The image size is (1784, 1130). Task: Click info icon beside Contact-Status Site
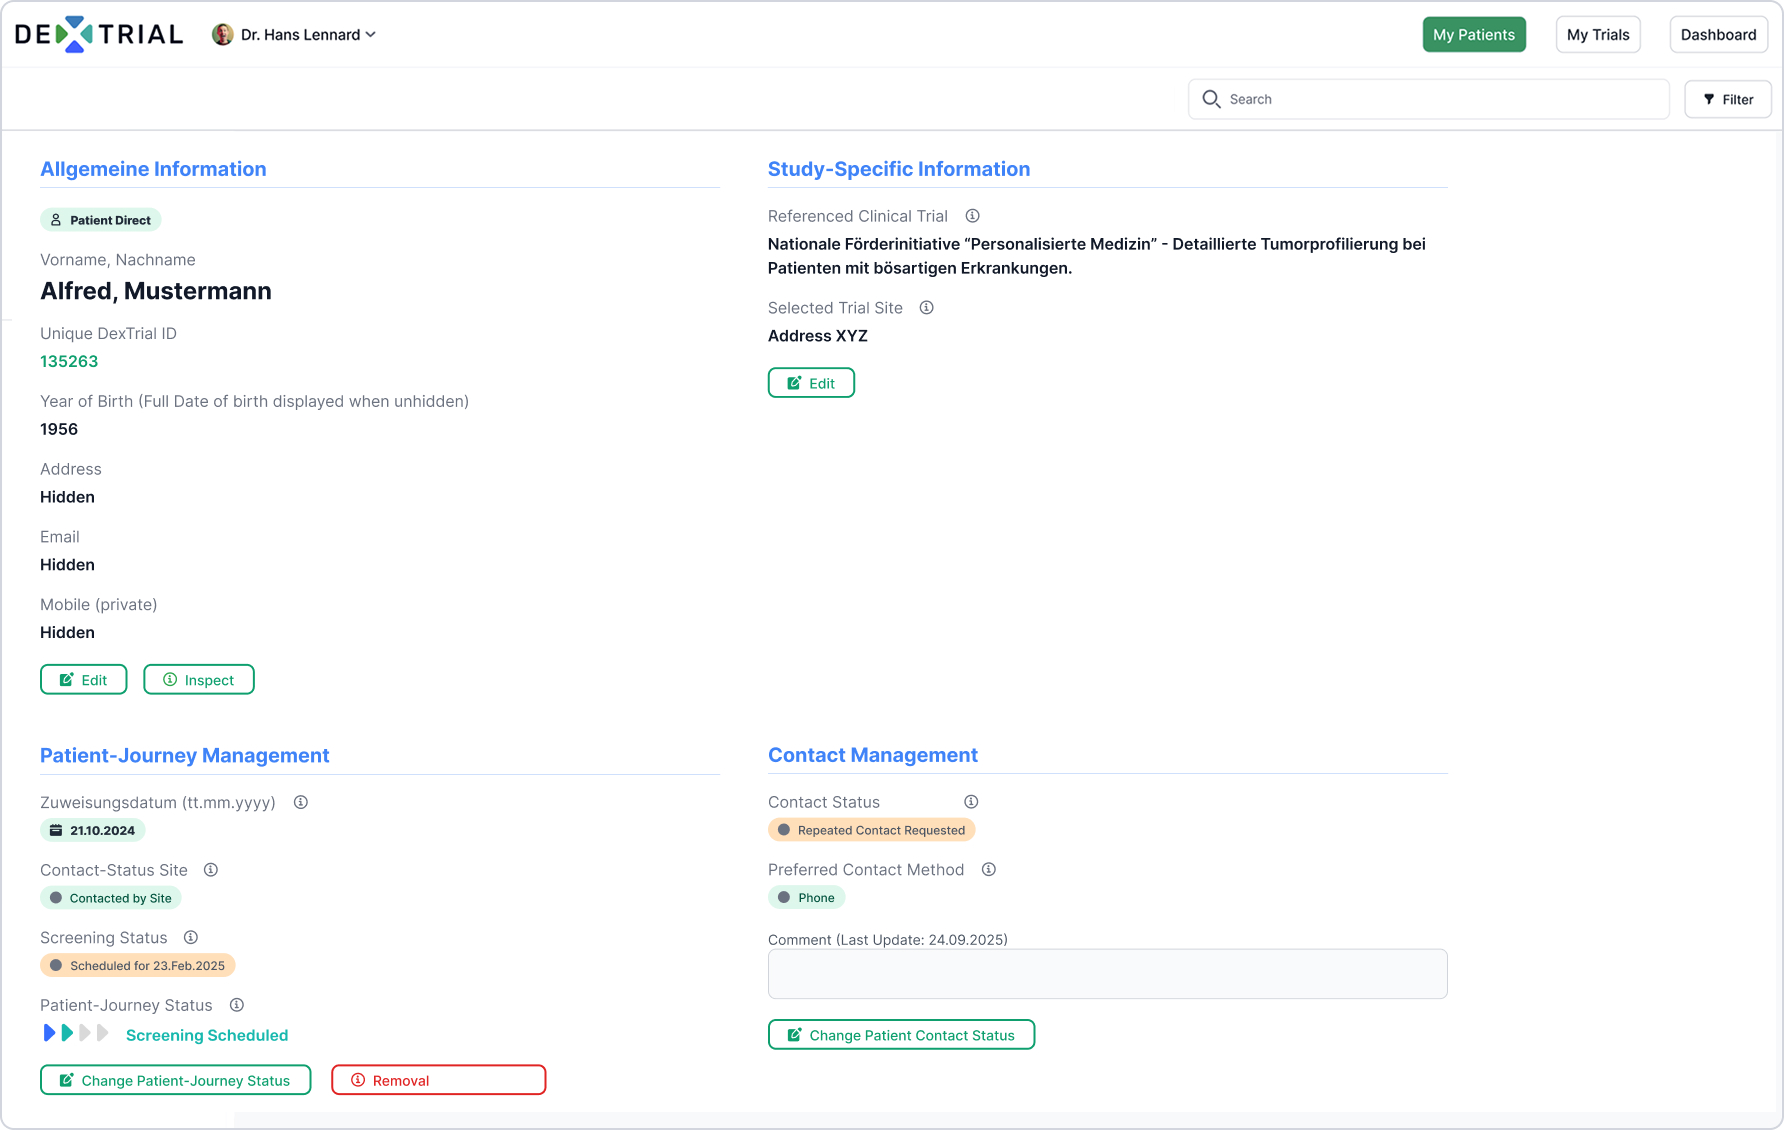(x=211, y=870)
